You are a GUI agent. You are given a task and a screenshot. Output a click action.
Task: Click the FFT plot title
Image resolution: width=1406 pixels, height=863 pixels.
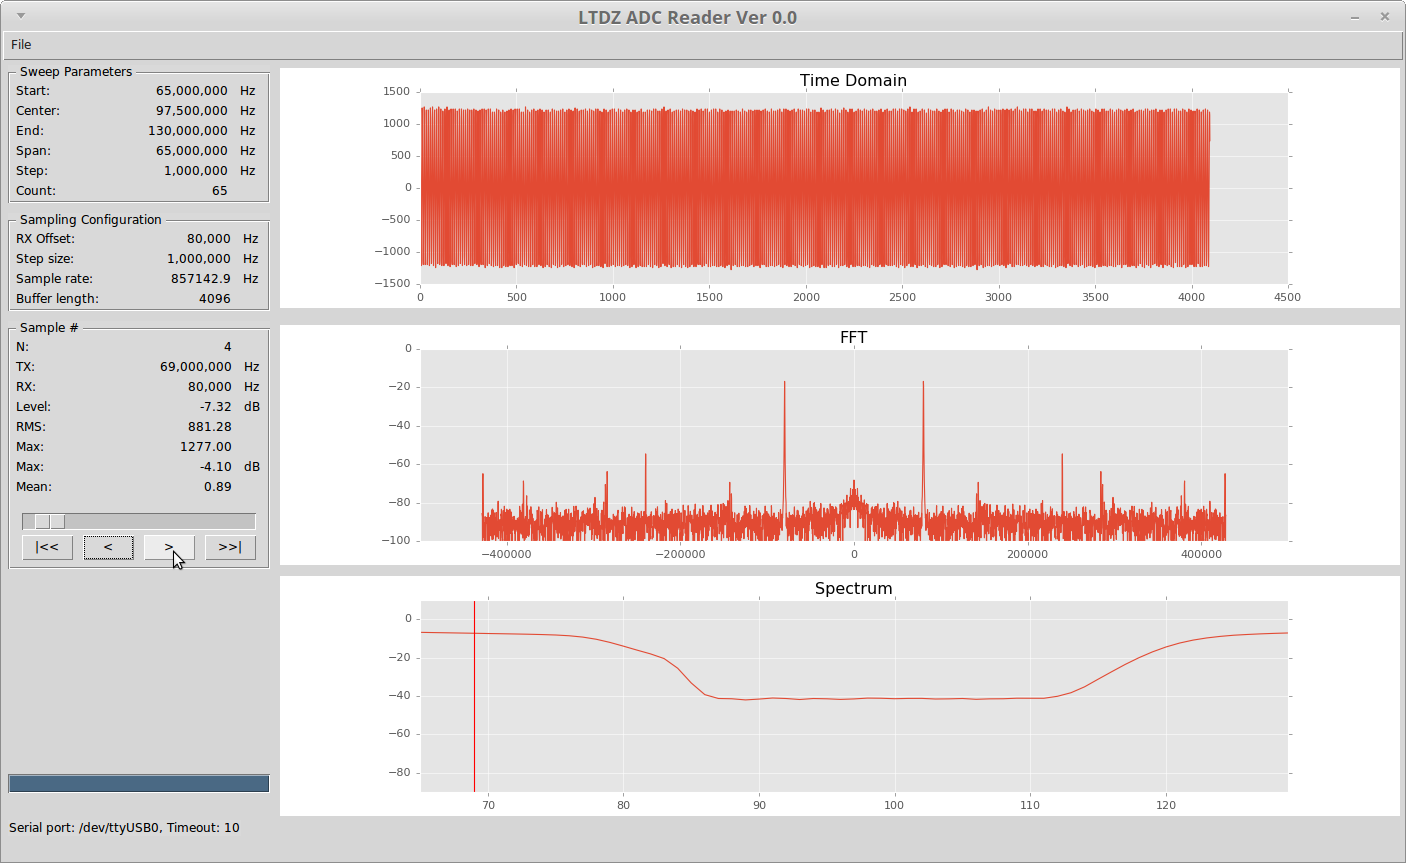pyautogui.click(x=853, y=337)
